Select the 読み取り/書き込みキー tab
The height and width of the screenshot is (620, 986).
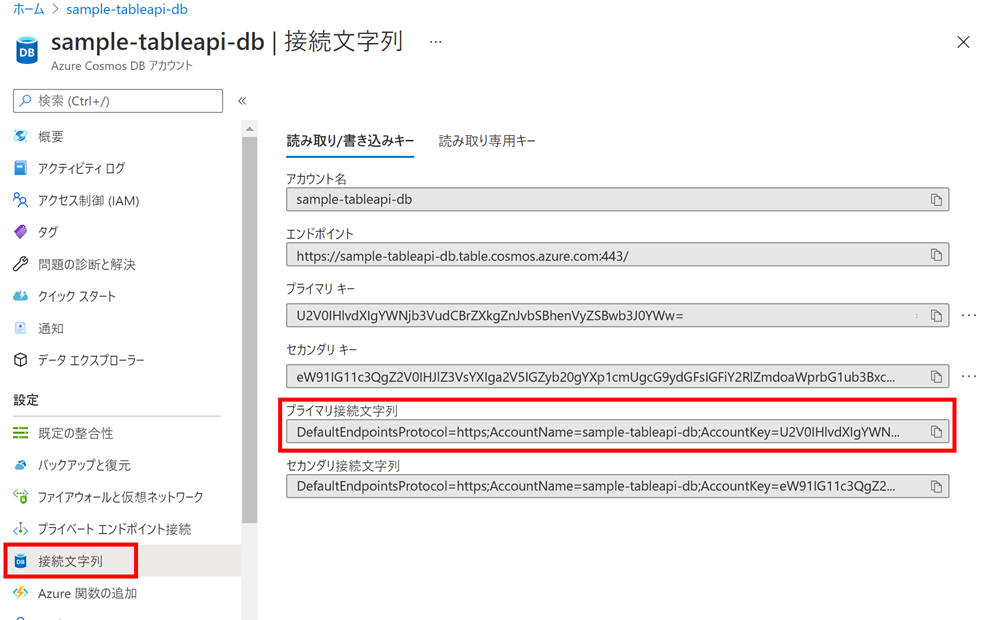coord(350,142)
